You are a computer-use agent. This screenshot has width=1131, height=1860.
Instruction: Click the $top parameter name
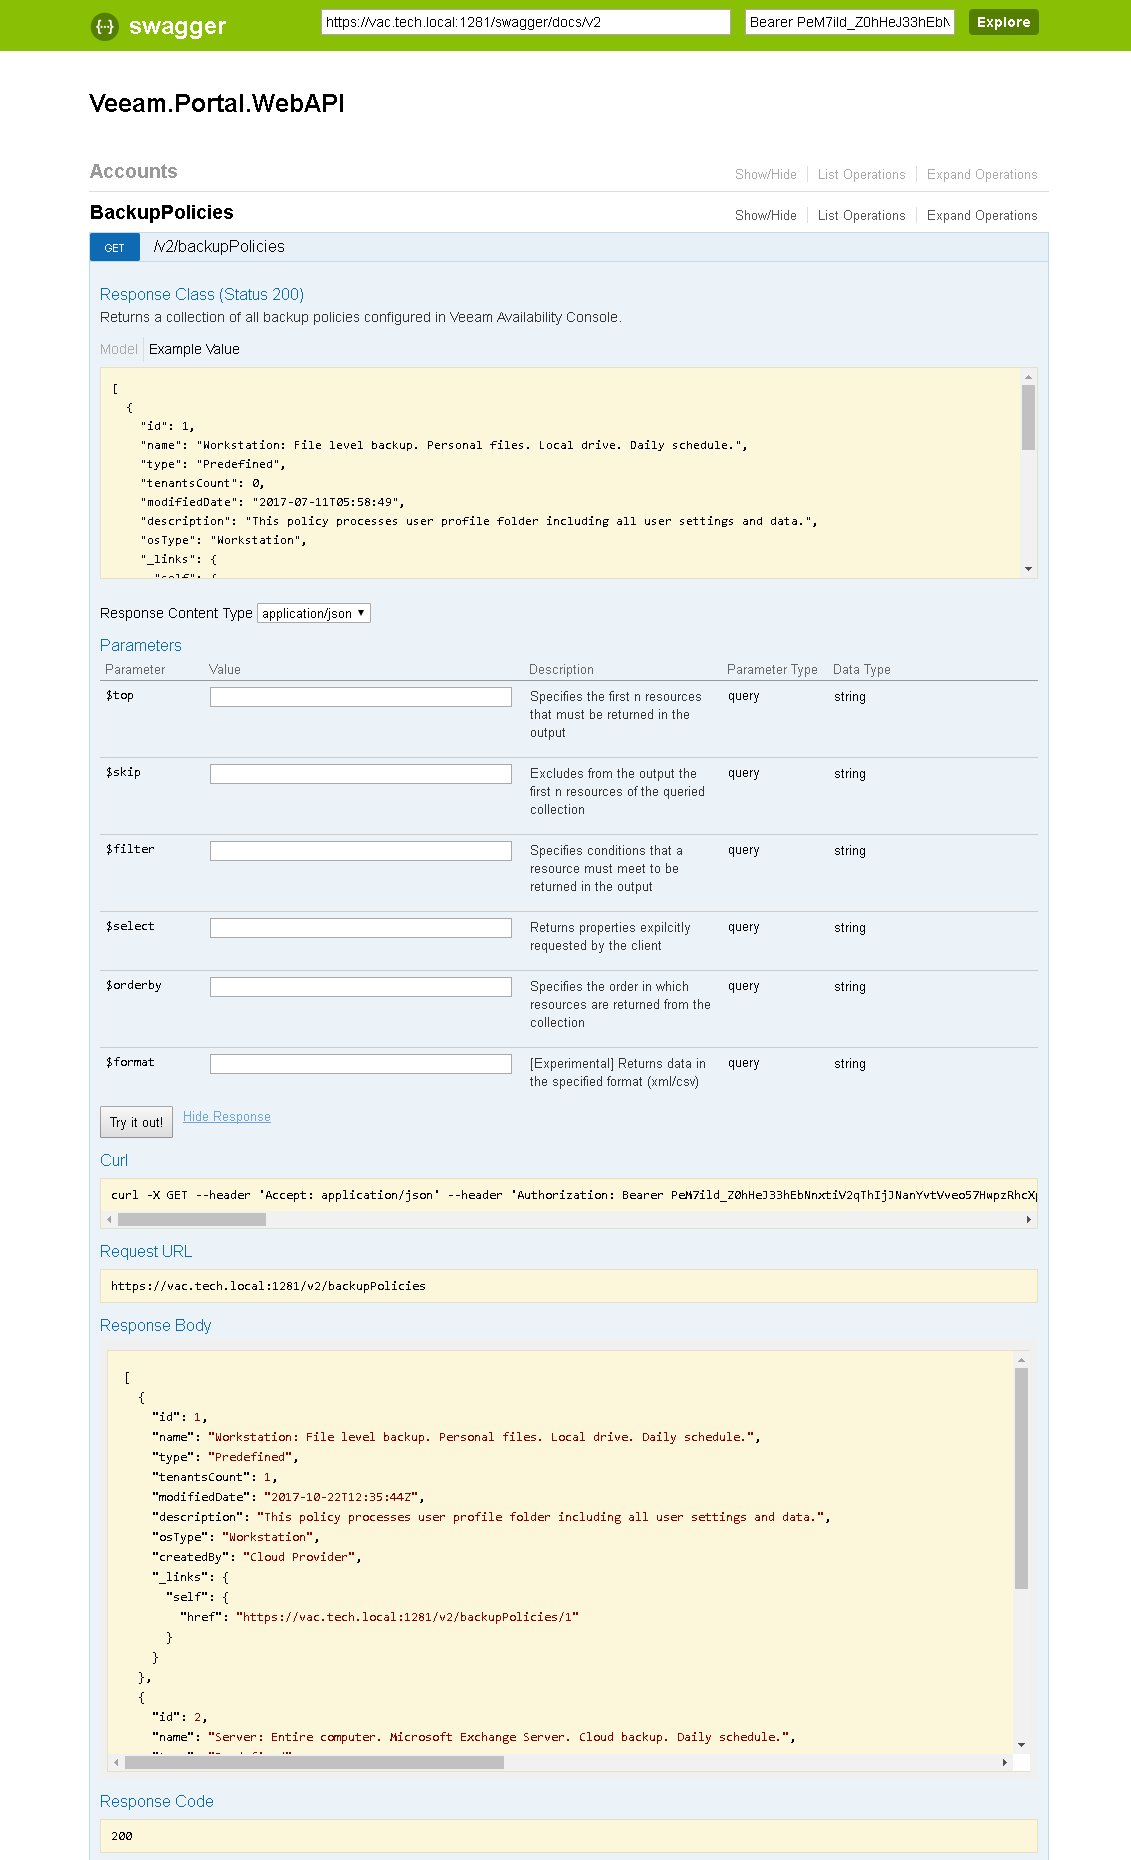point(120,695)
